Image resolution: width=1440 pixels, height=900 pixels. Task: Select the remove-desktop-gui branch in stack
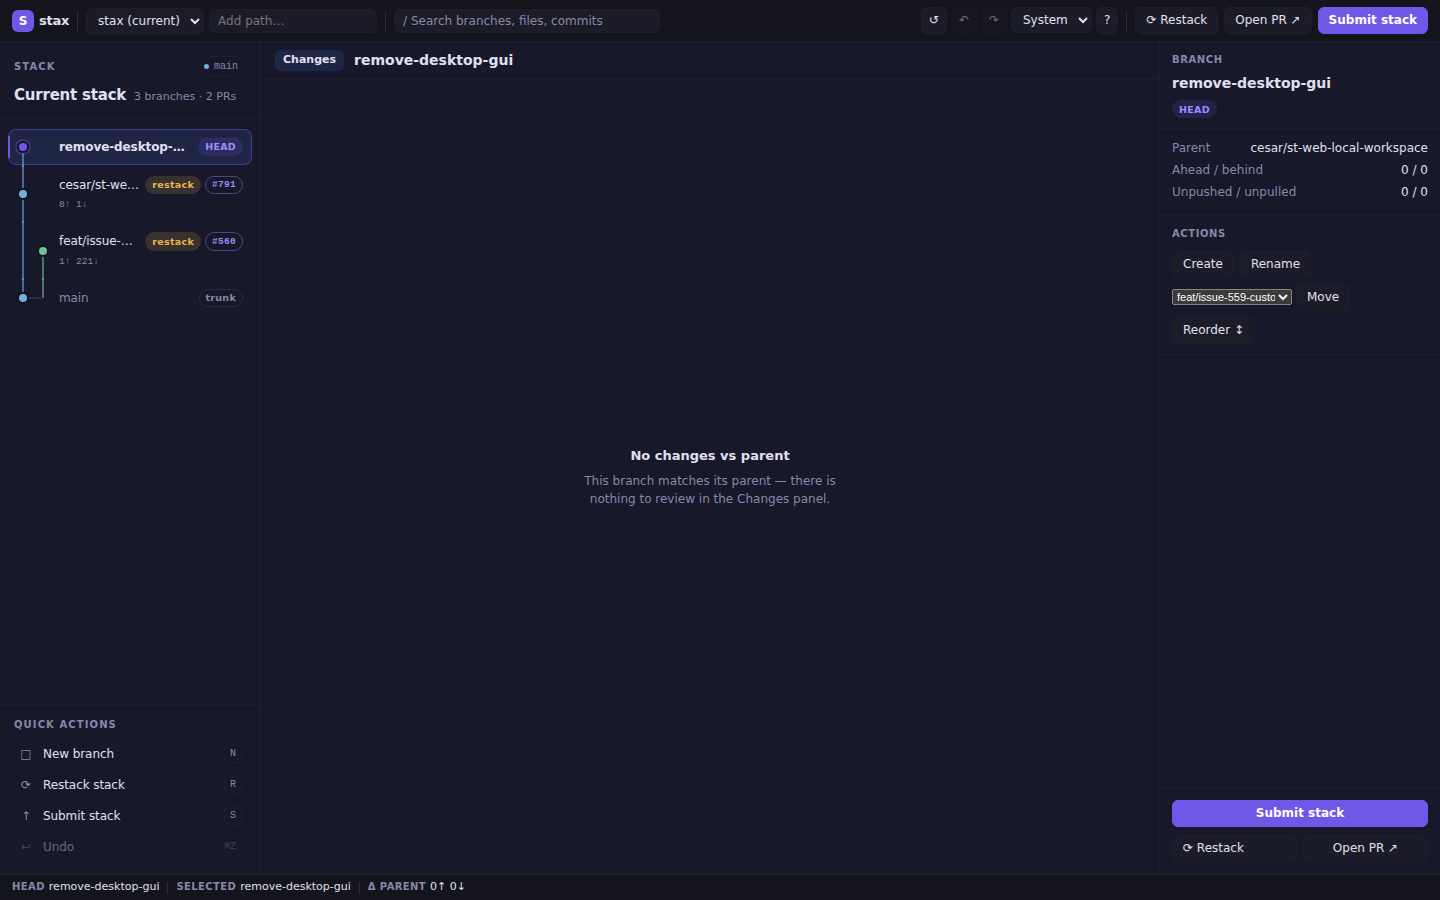click(x=130, y=147)
